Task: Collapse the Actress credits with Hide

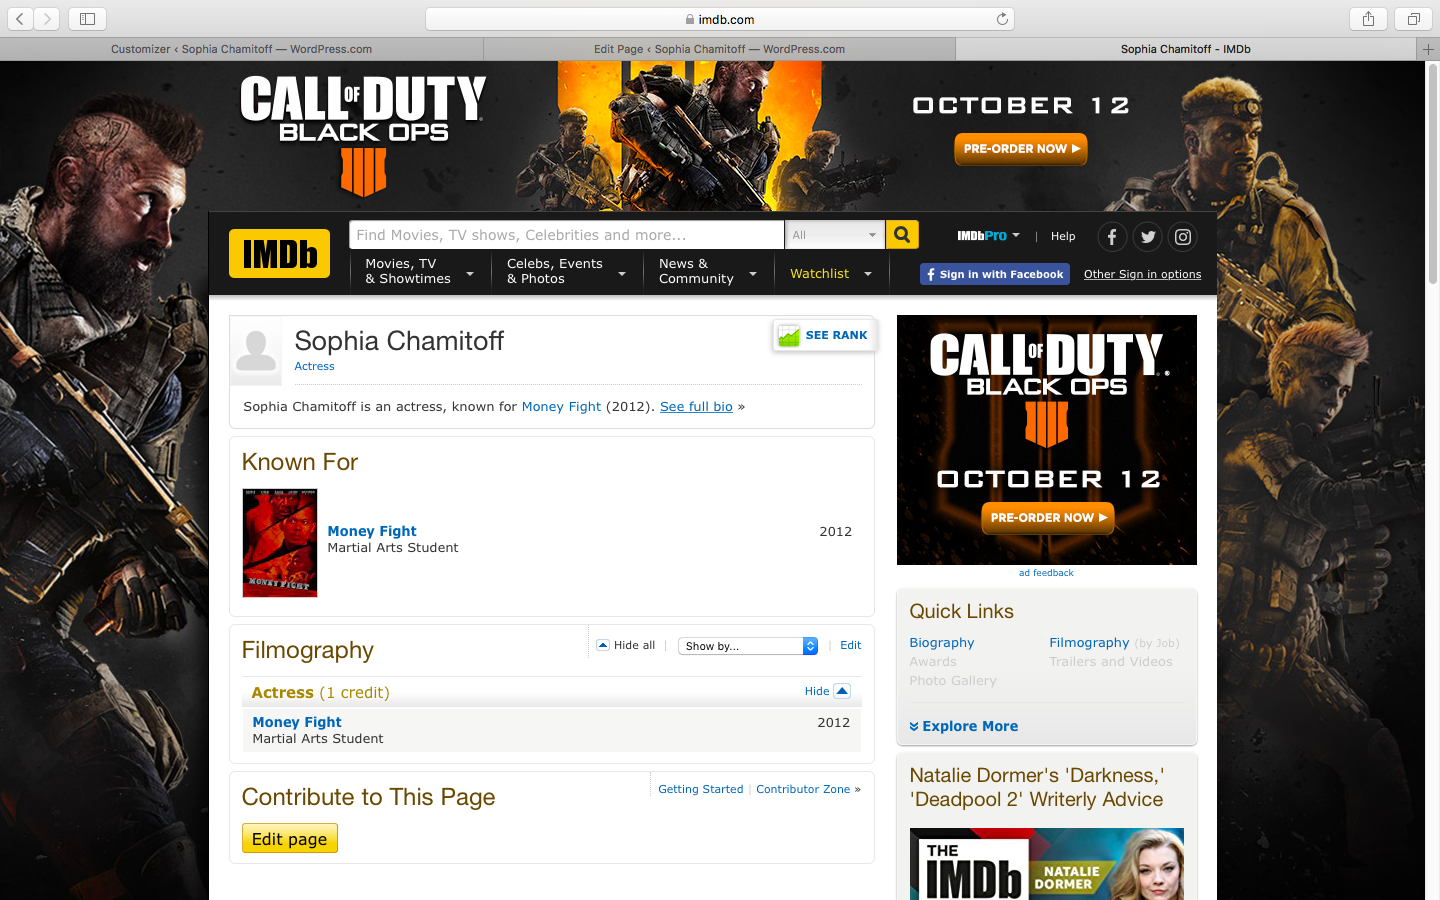Action: click(x=826, y=691)
